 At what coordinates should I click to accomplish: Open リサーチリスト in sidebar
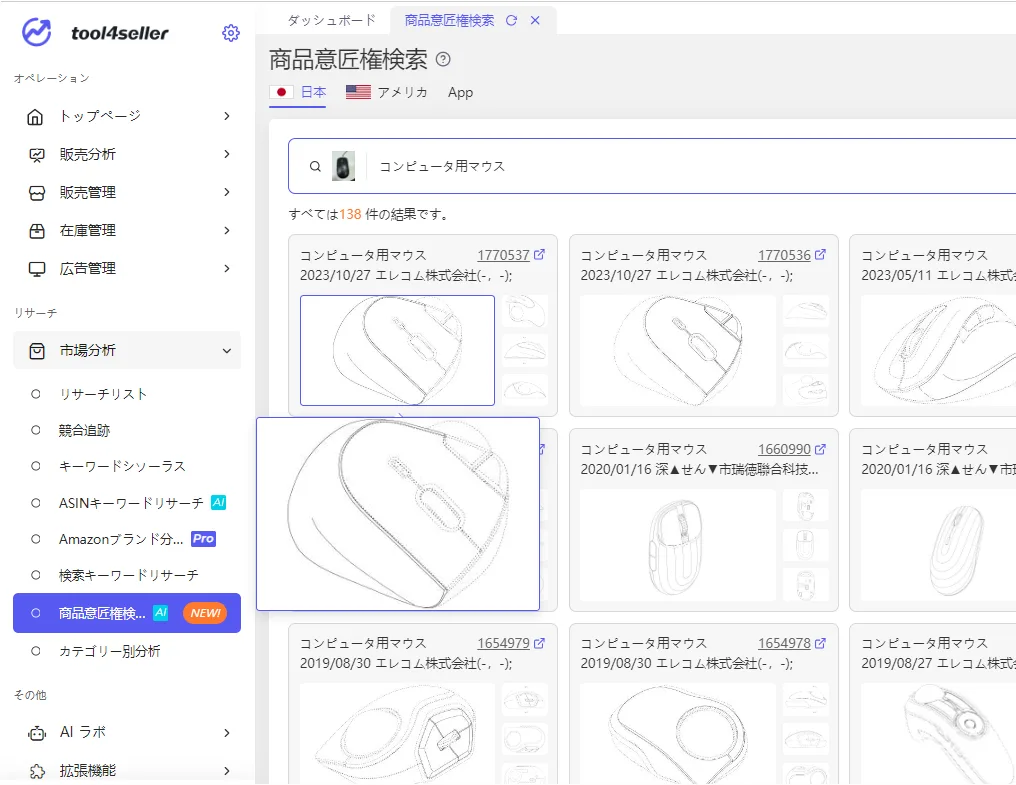103,394
